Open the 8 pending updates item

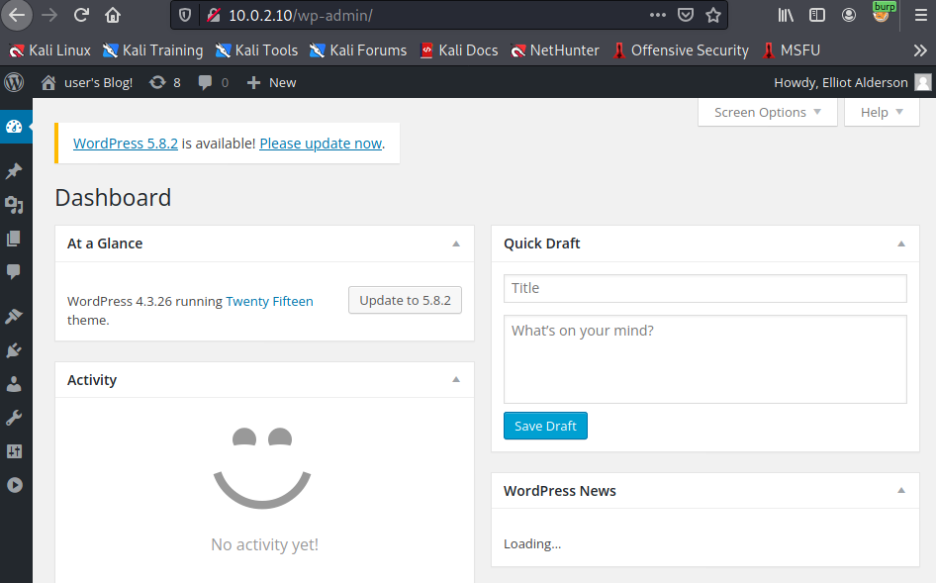[x=165, y=82]
